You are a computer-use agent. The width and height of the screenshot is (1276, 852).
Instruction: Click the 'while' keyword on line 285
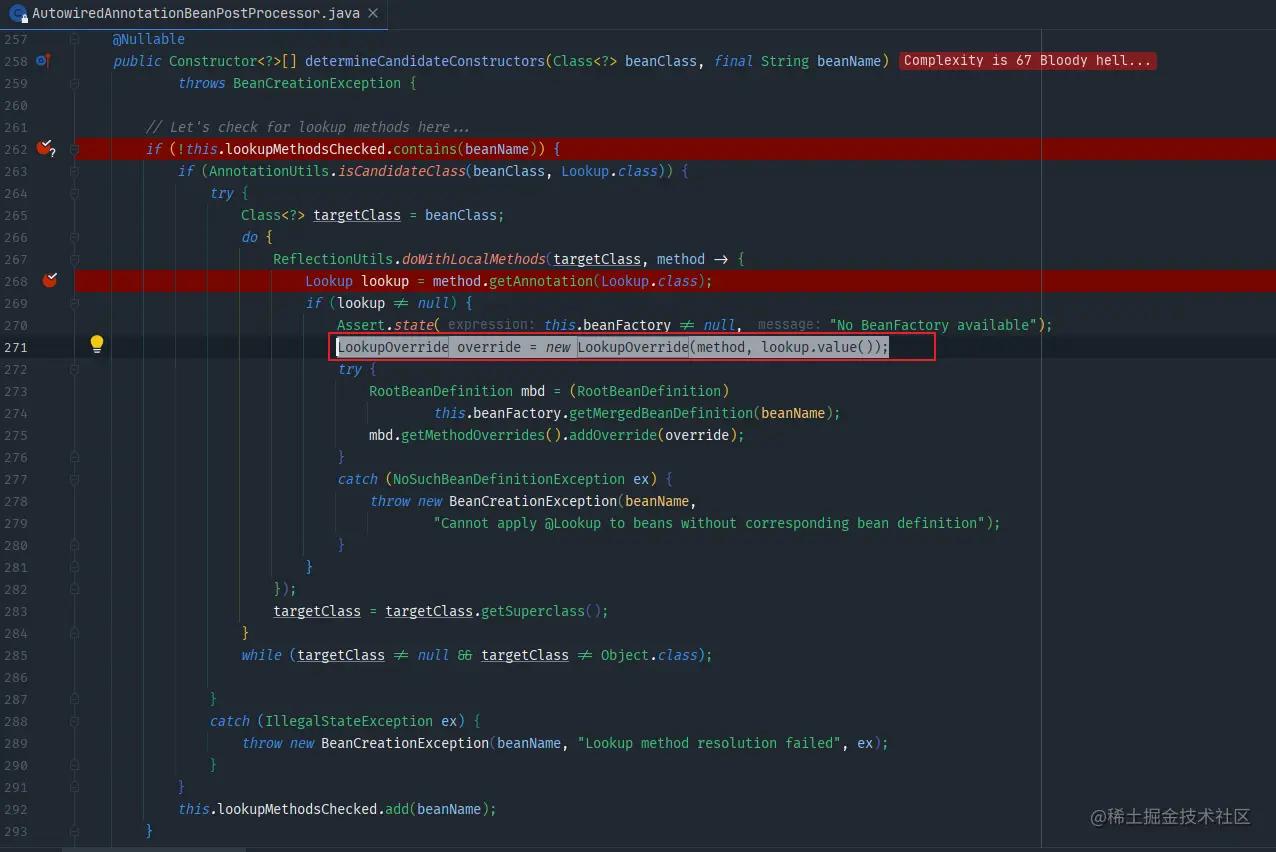pos(261,655)
